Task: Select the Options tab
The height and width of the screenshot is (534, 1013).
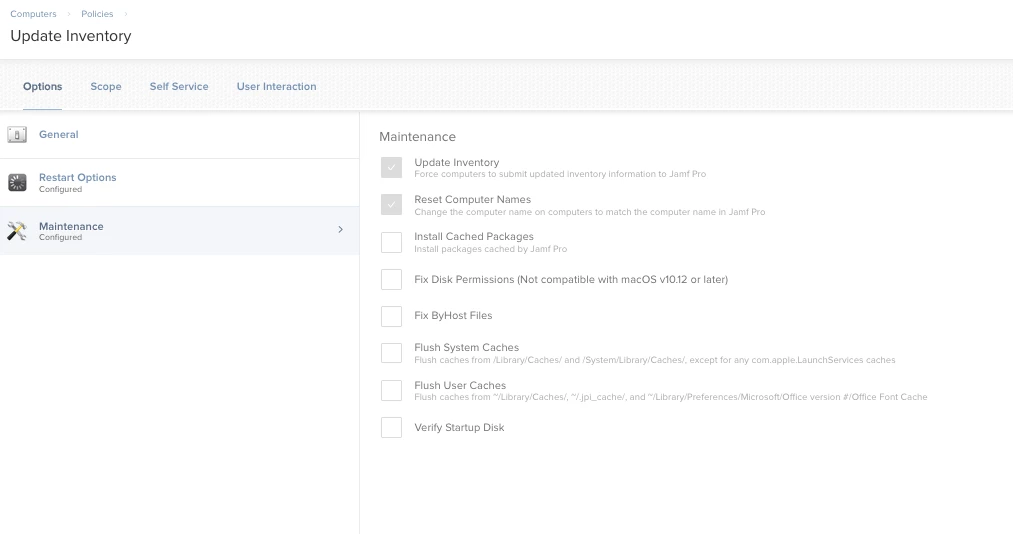Action: 43,87
